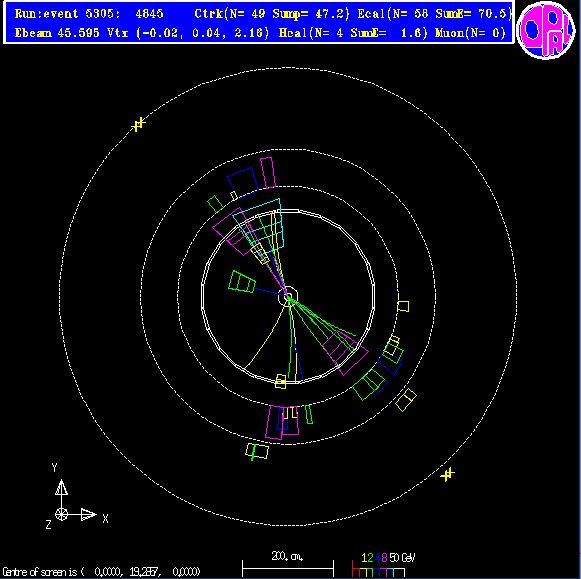
Task: Click the XYZ coordinate axes indicator
Action: [x=77, y=496]
